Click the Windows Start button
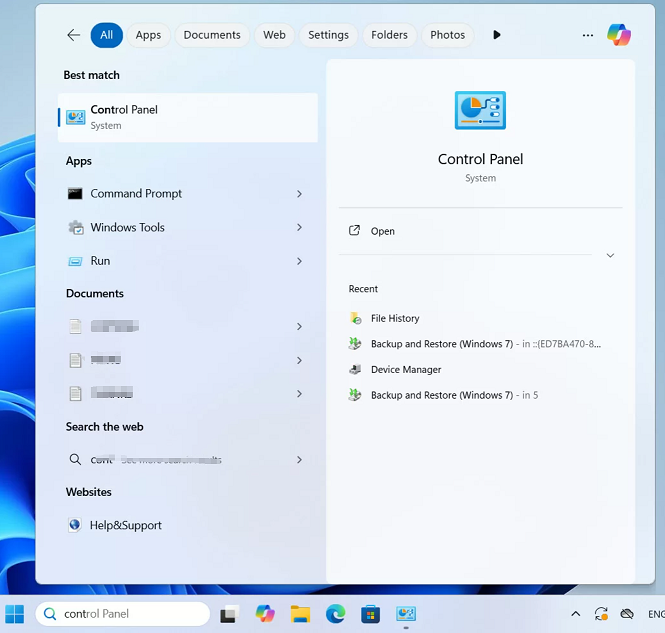This screenshot has height=633, width=665. point(15,613)
